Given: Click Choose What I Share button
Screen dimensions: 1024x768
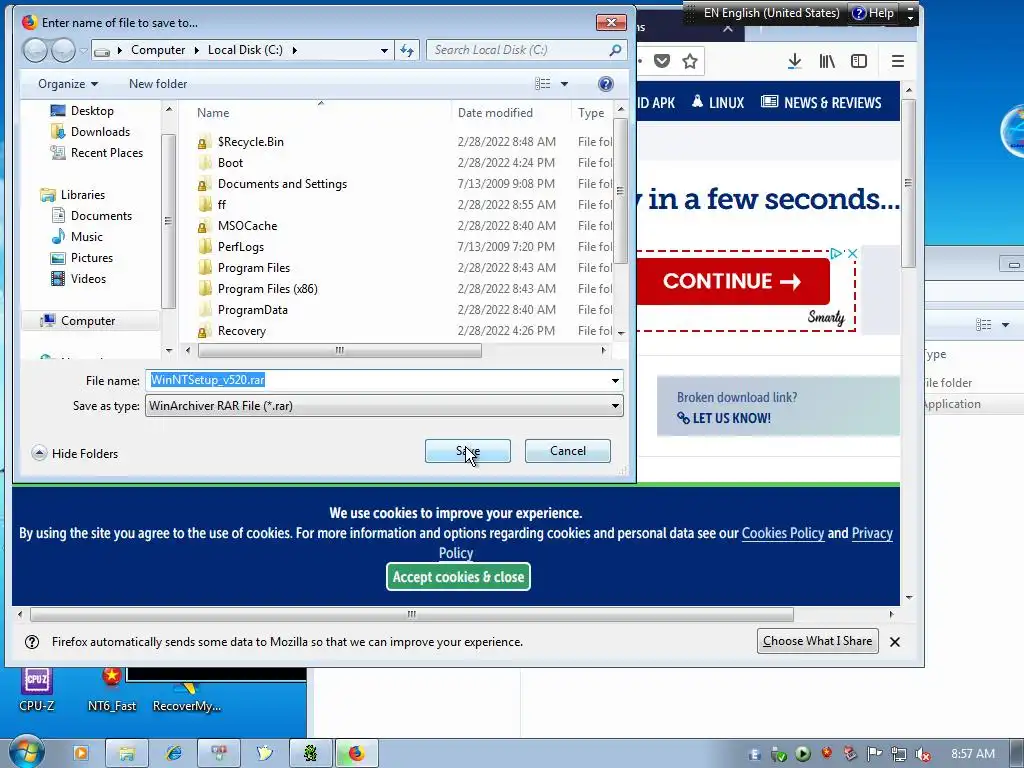Looking at the screenshot, I should [x=818, y=641].
